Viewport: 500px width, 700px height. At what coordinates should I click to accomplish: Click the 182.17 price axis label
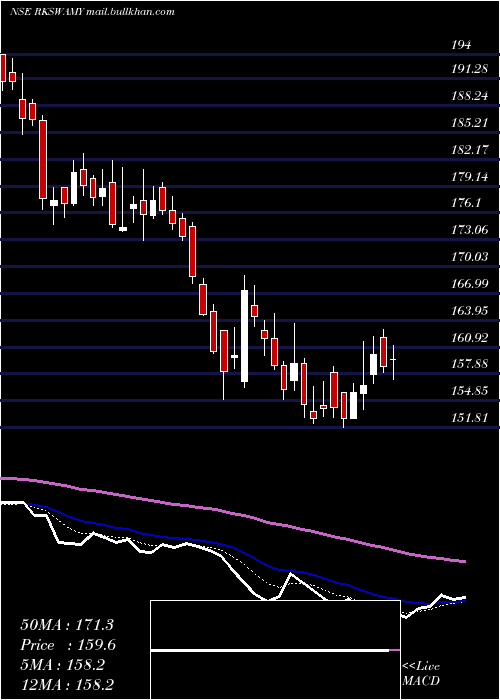[469, 150]
